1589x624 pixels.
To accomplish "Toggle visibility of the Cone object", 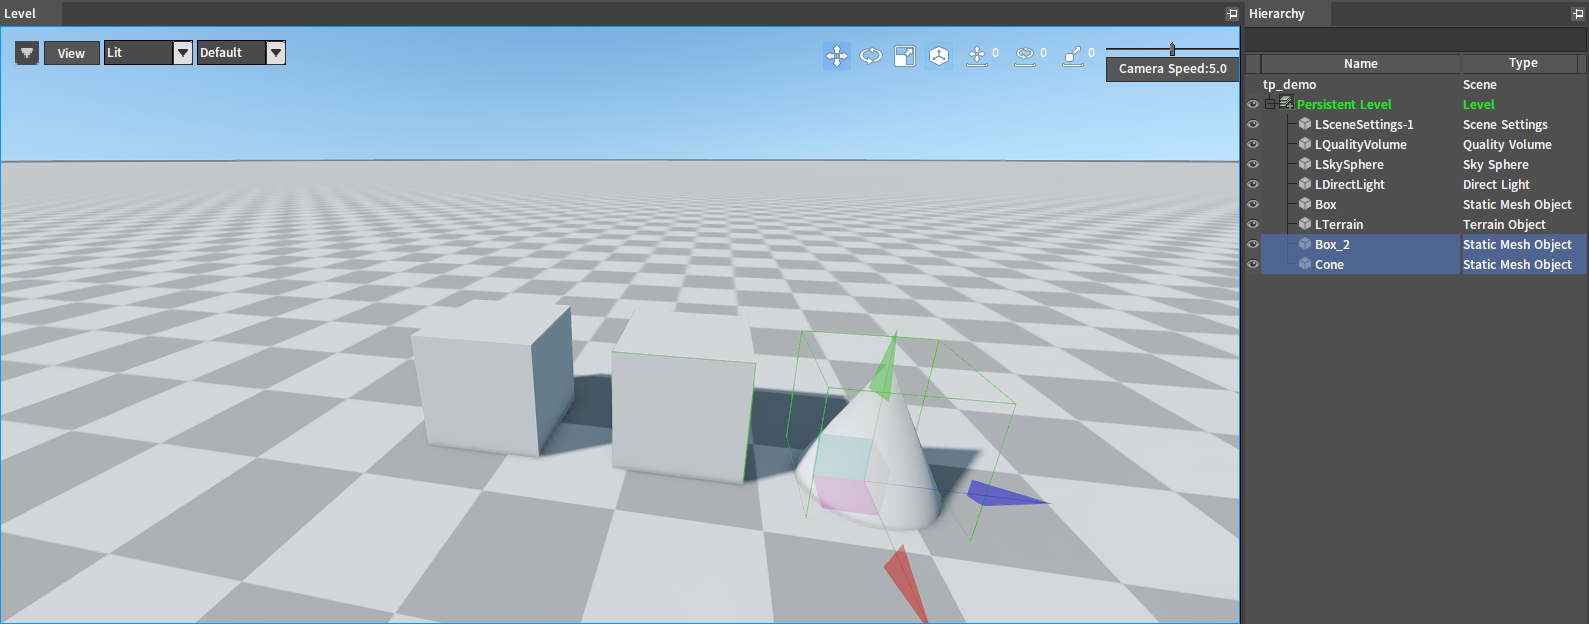I will coord(1253,264).
